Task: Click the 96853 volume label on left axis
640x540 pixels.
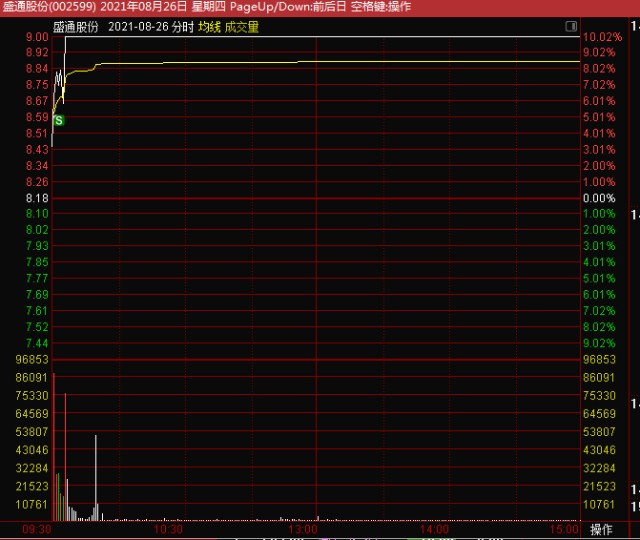Action: coord(32,360)
